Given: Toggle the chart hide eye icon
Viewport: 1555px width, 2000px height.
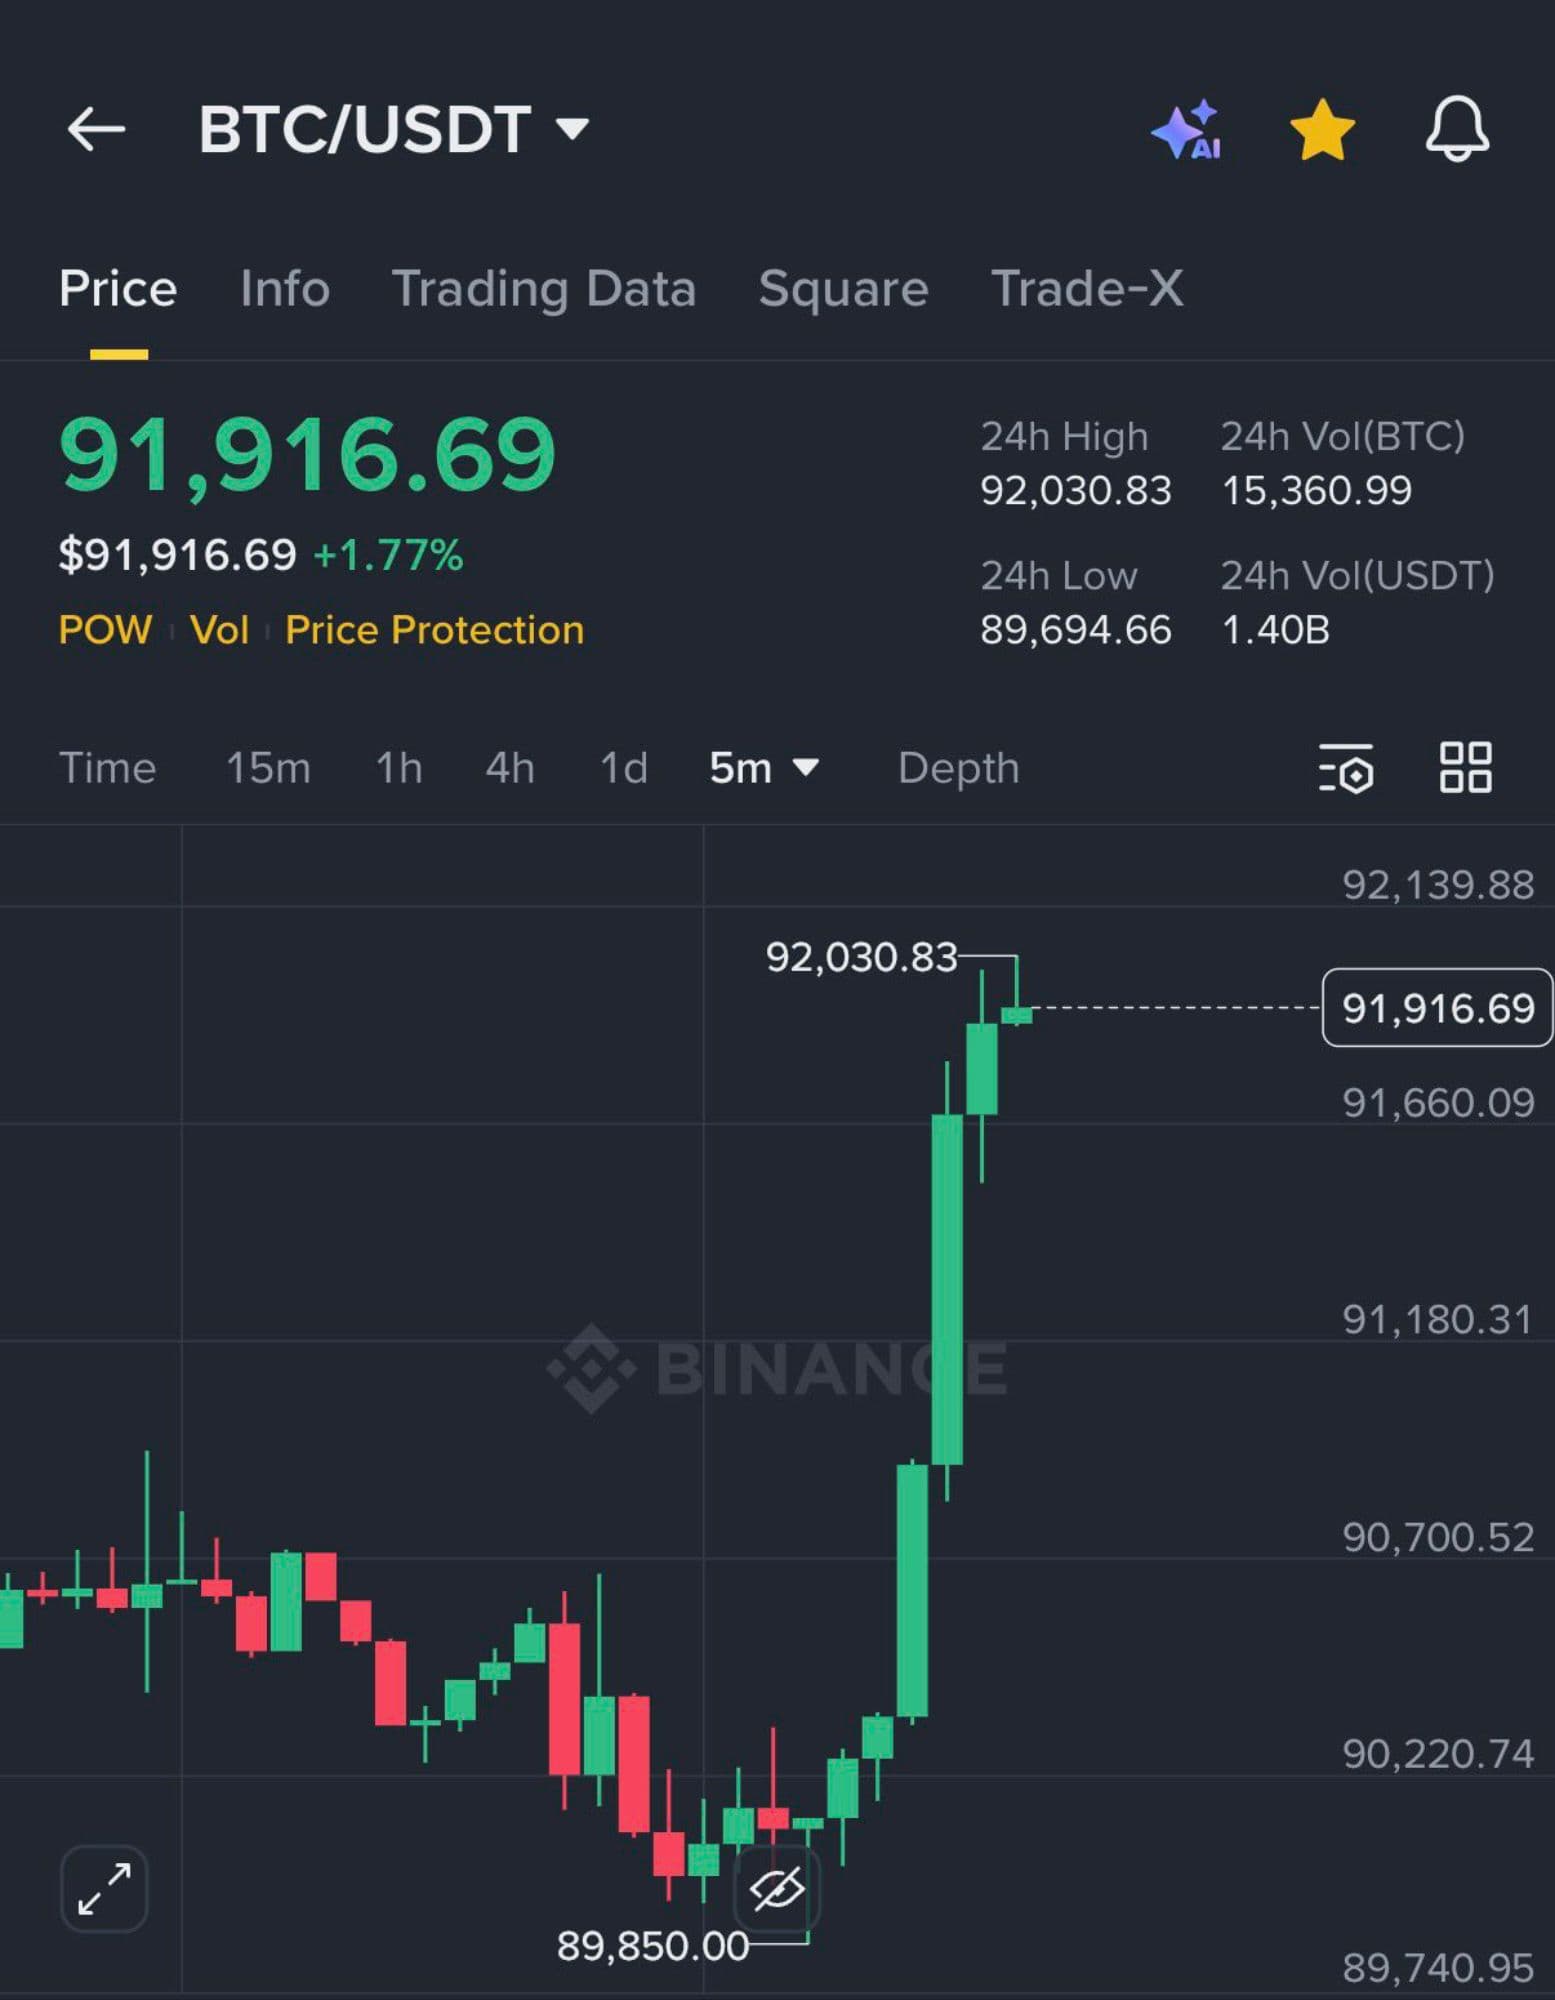Looking at the screenshot, I should [x=777, y=1888].
